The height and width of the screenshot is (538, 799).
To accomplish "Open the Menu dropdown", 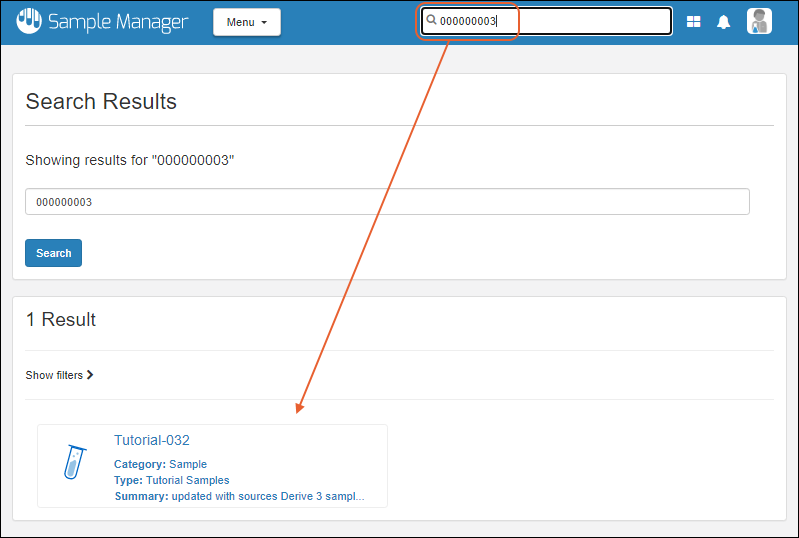I will 246,22.
